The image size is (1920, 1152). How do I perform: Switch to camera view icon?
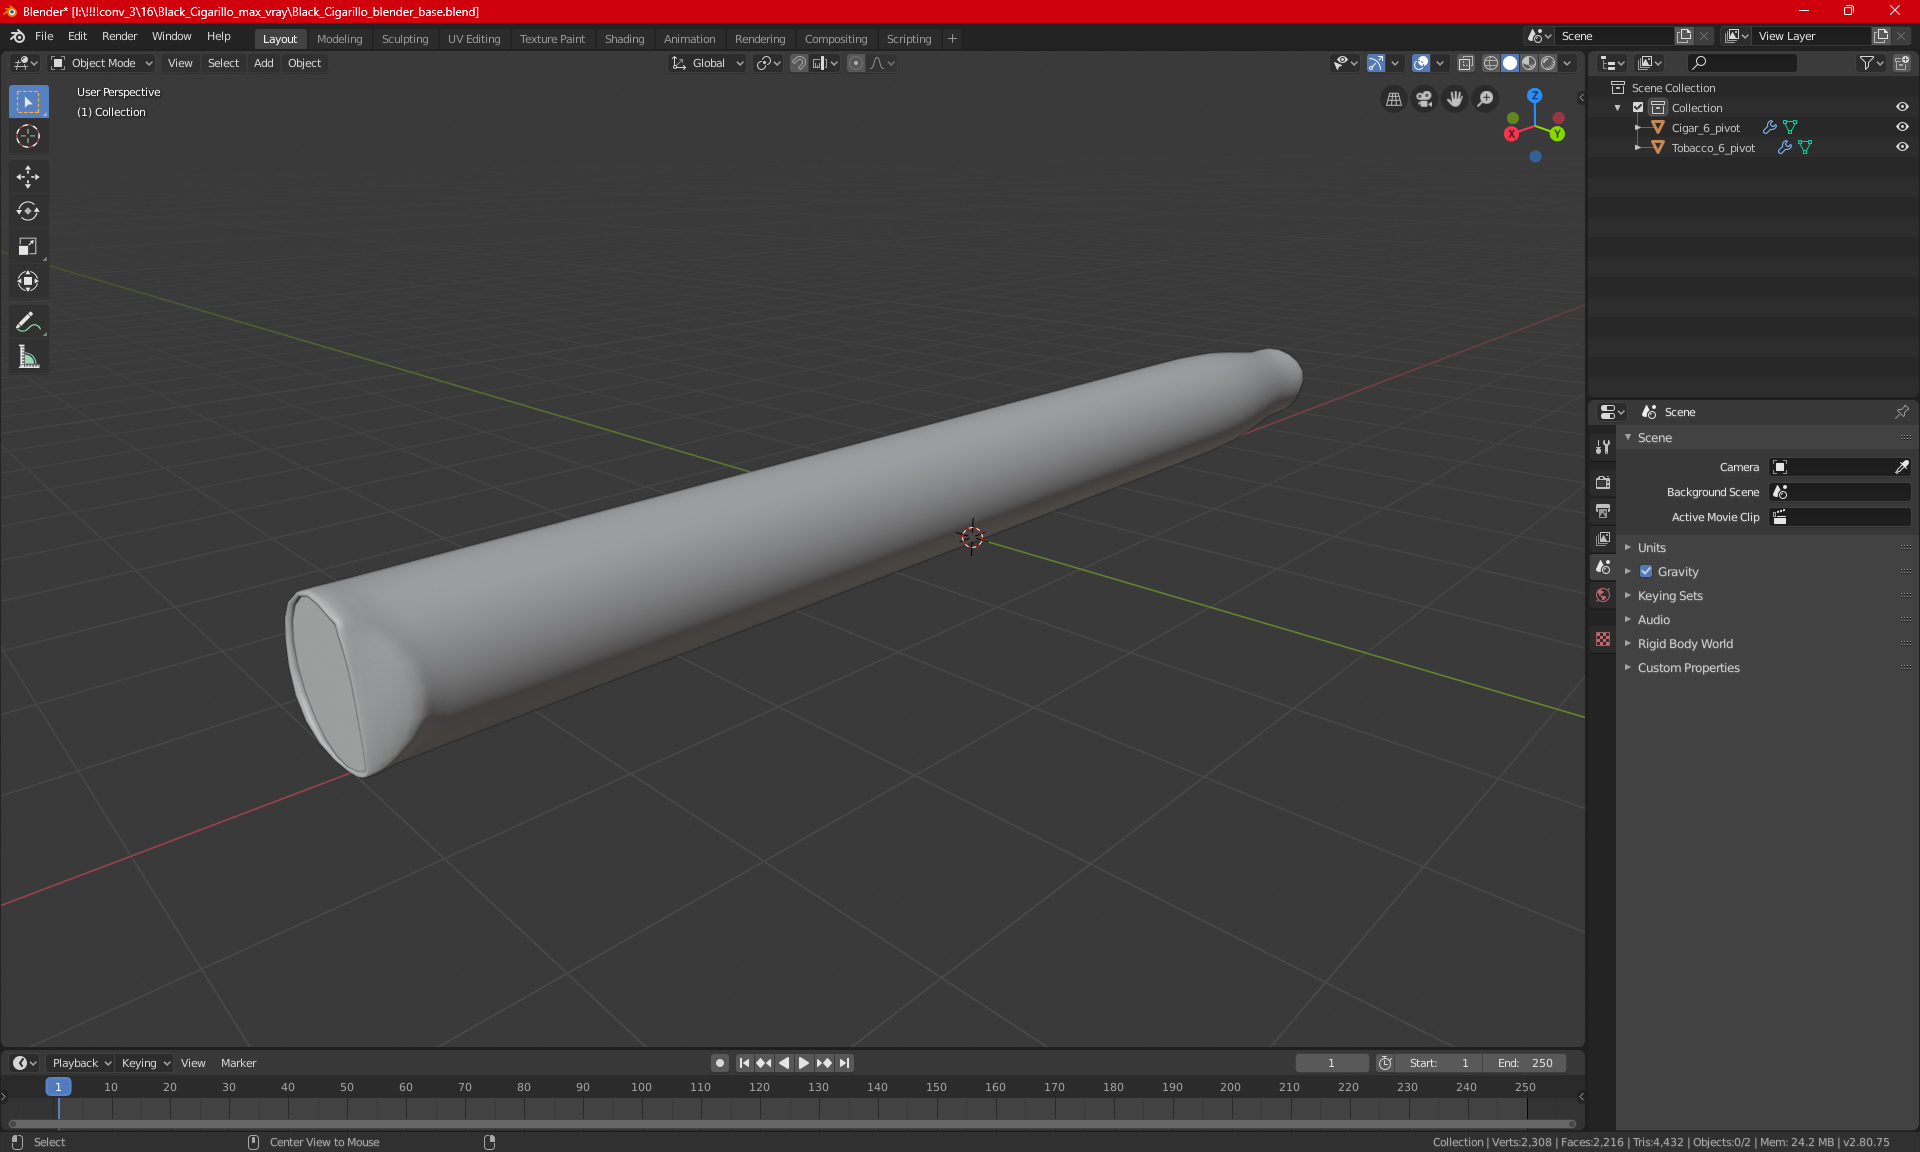(x=1424, y=99)
